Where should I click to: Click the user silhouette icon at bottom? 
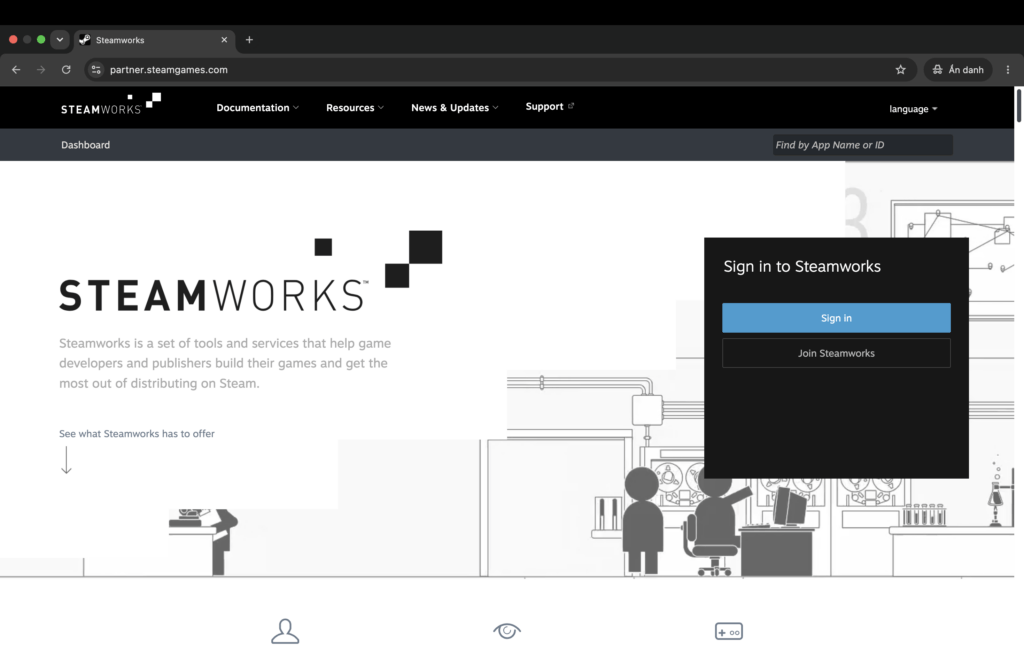tap(285, 631)
